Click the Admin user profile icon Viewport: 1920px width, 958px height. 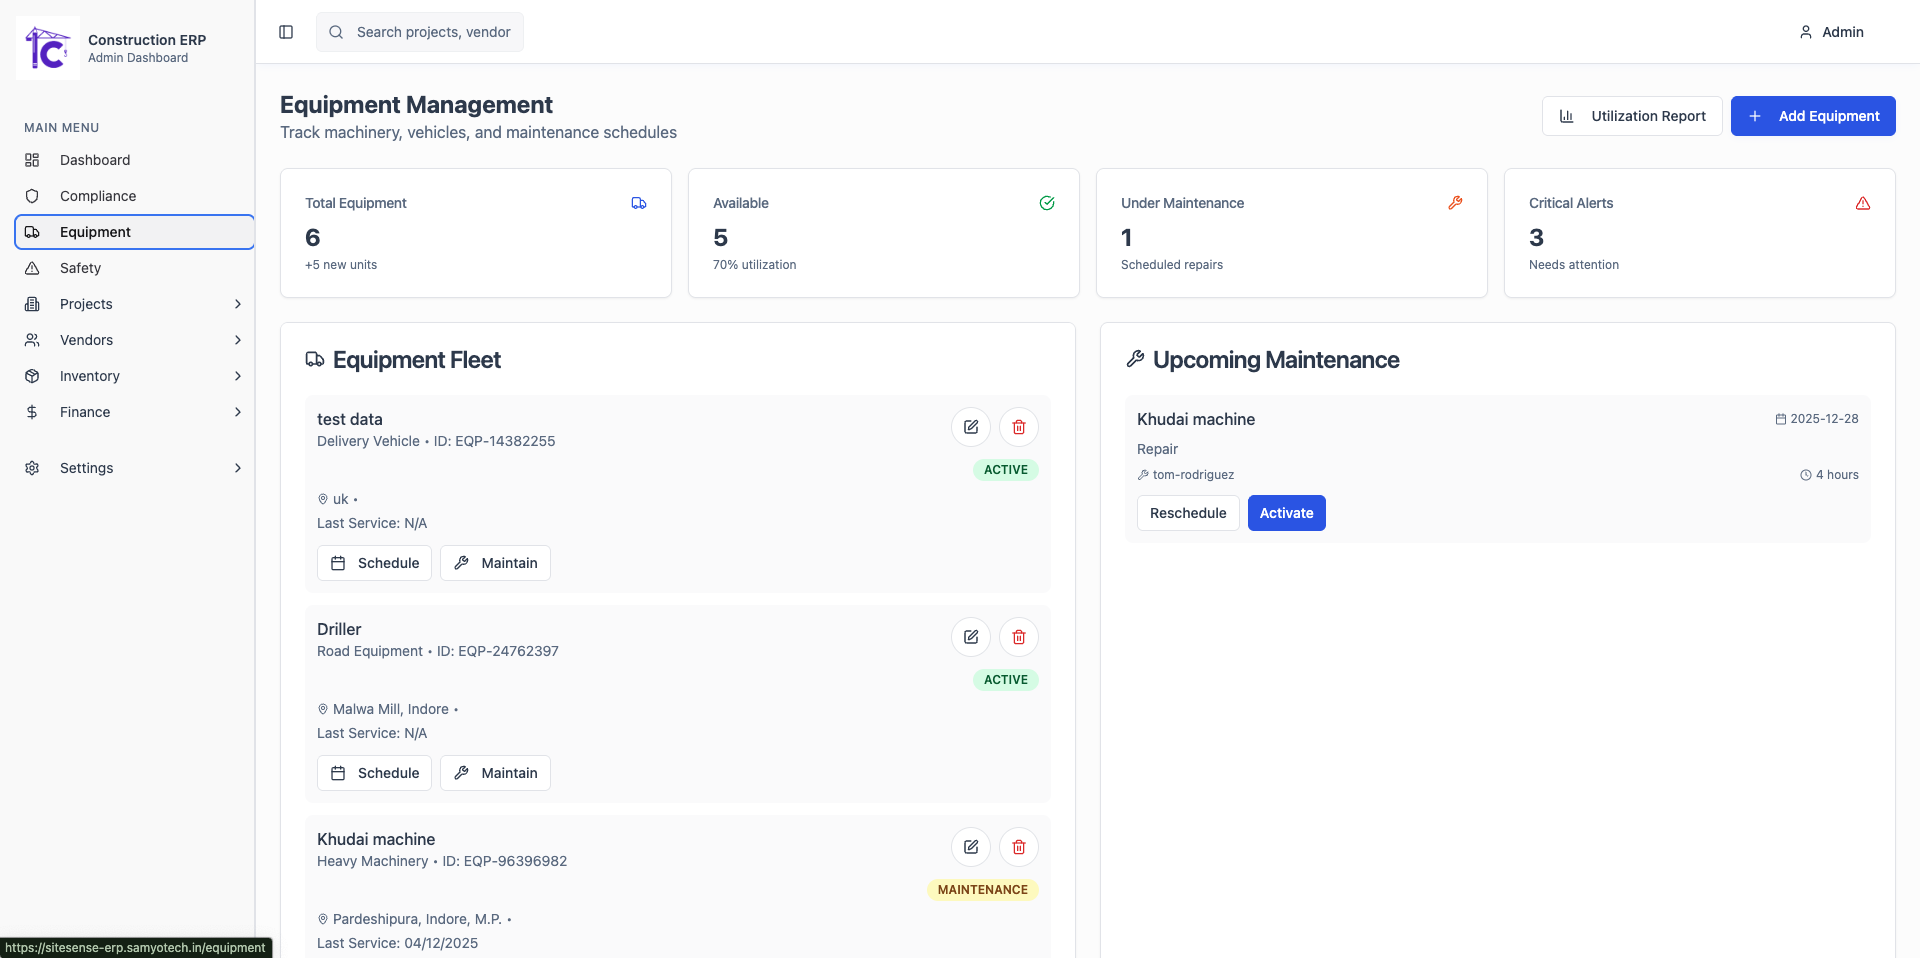click(1806, 32)
